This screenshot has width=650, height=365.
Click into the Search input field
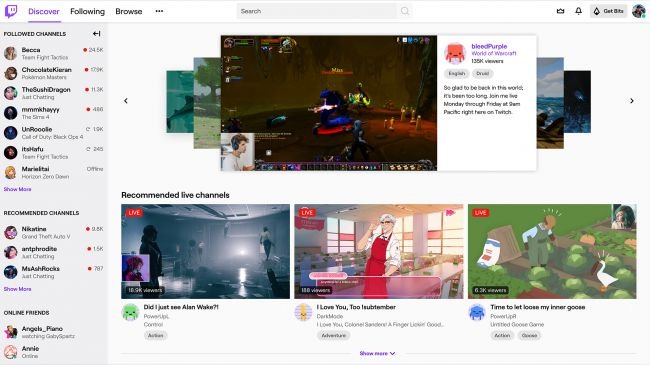tap(317, 11)
